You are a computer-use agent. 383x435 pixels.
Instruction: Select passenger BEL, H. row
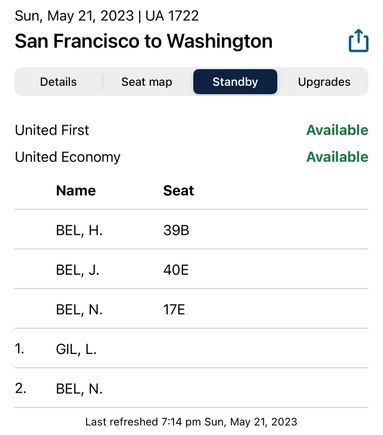[x=191, y=230]
